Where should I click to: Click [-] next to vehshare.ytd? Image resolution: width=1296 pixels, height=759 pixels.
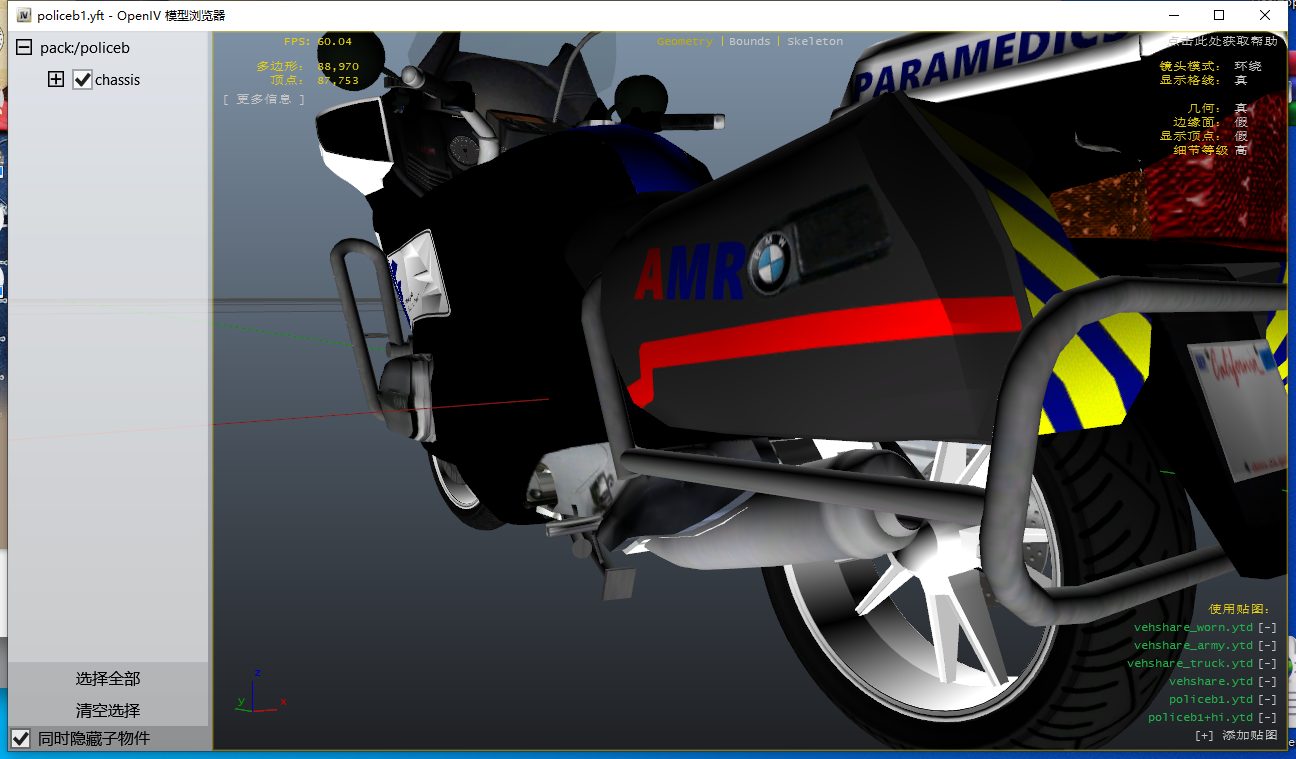pyautogui.click(x=1267, y=682)
